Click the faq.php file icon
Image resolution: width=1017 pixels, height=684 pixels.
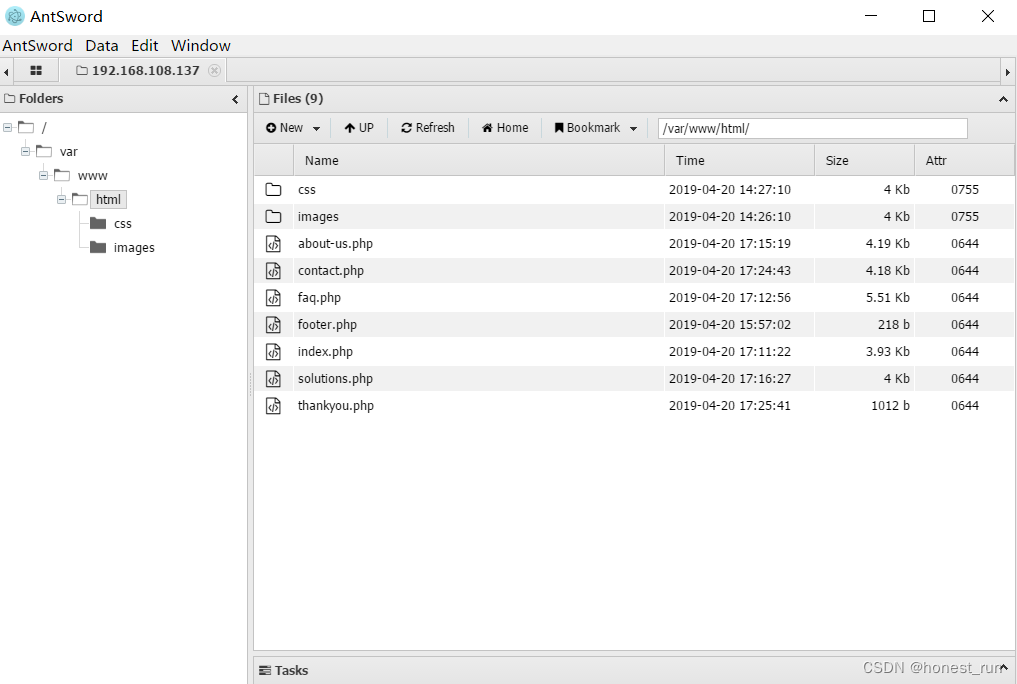tap(274, 298)
